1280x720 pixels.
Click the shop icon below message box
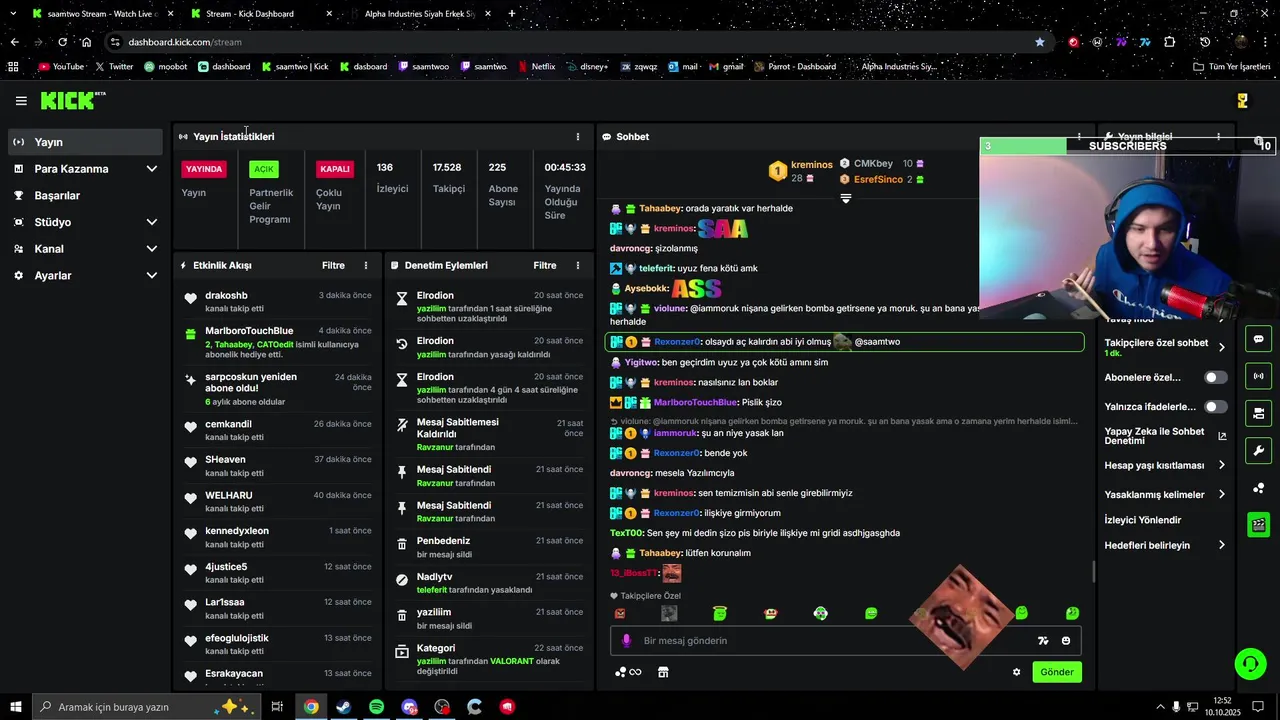coord(663,672)
